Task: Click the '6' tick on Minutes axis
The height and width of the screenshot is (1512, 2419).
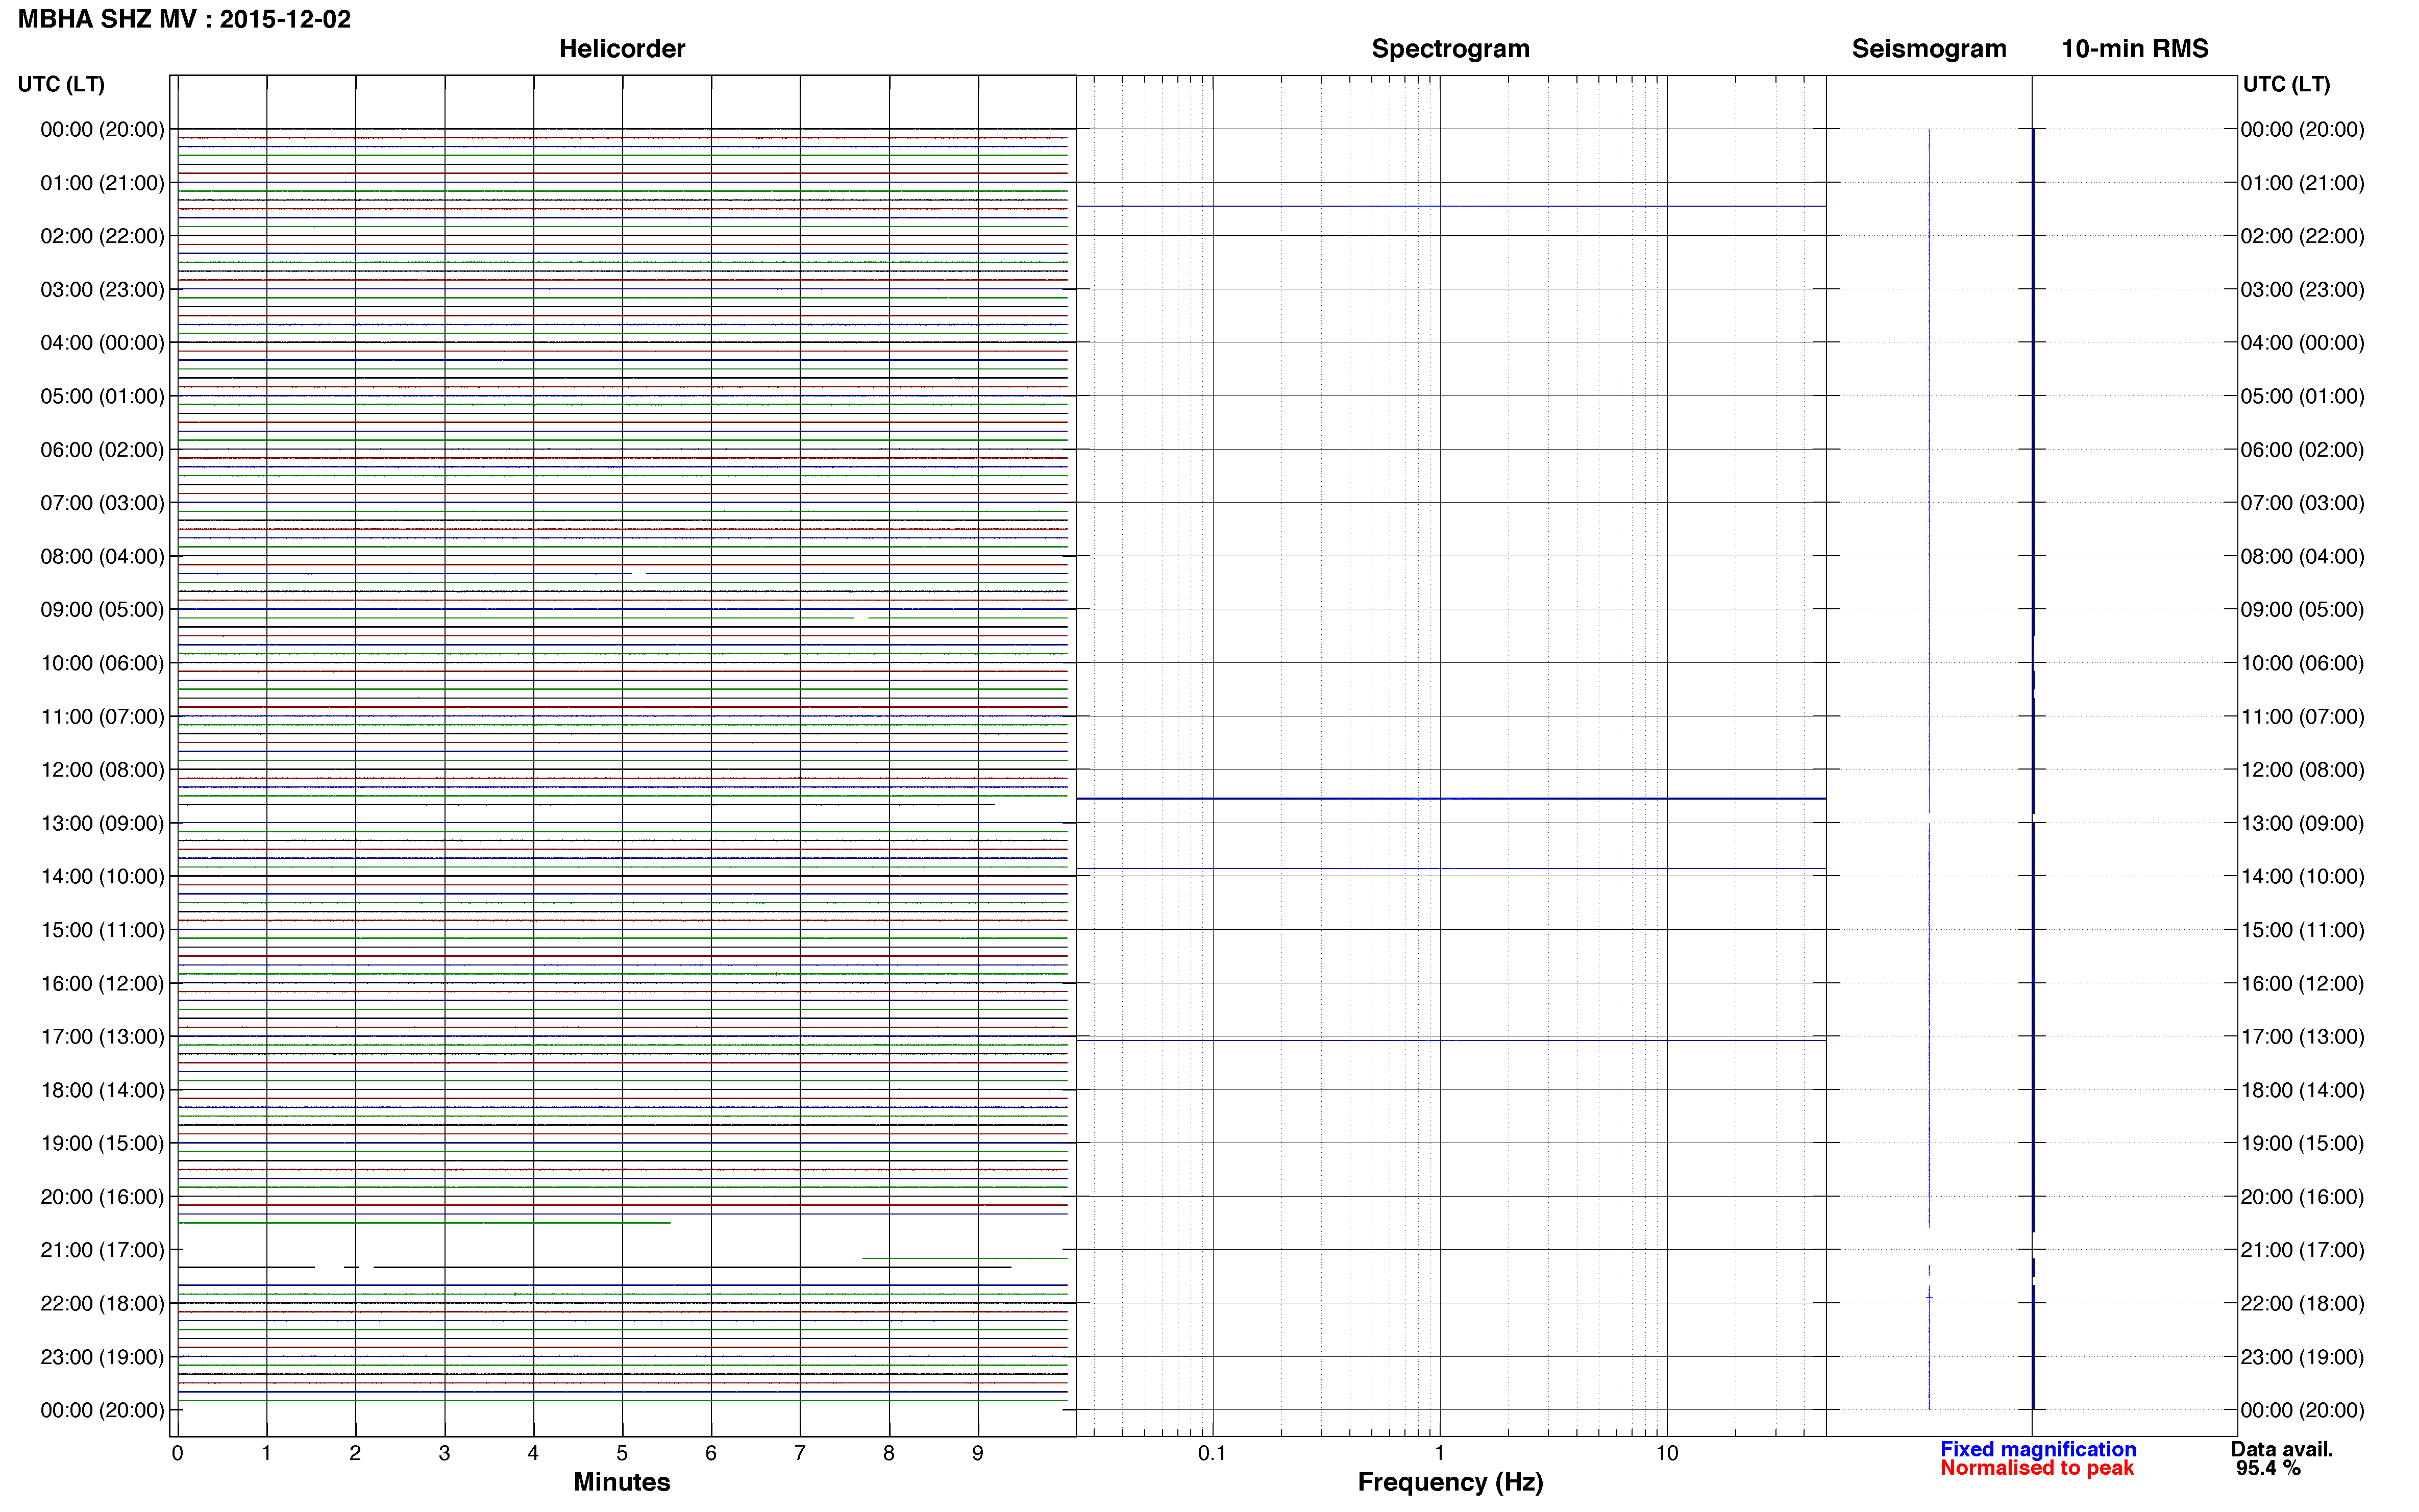Action: (711, 1453)
